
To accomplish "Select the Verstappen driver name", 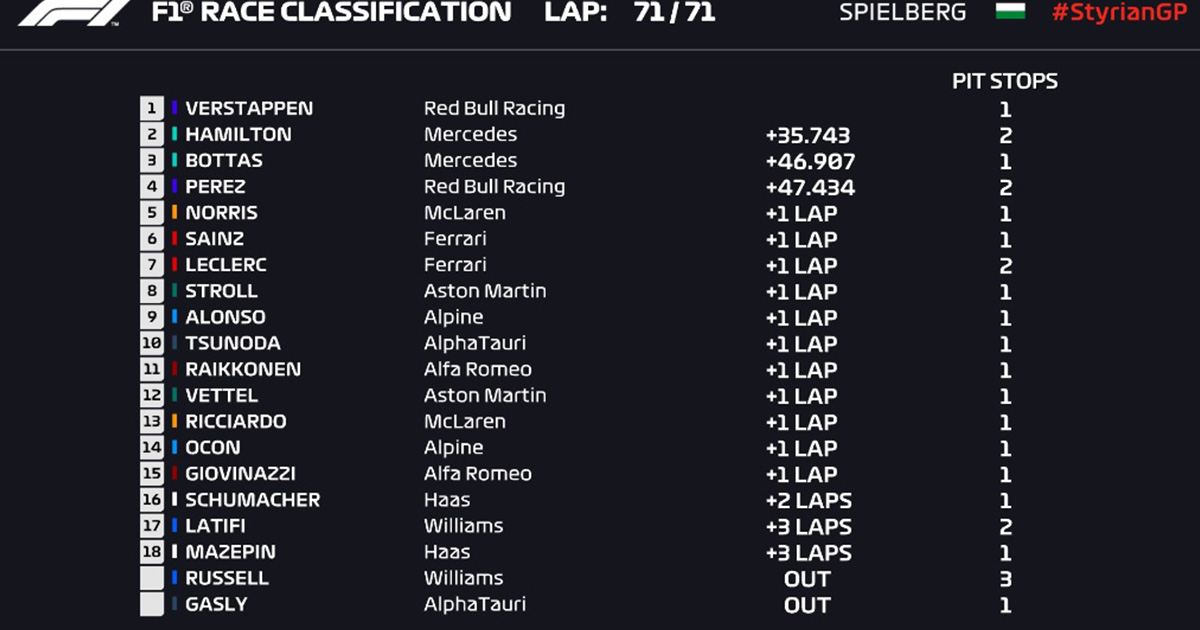I will click(249, 108).
